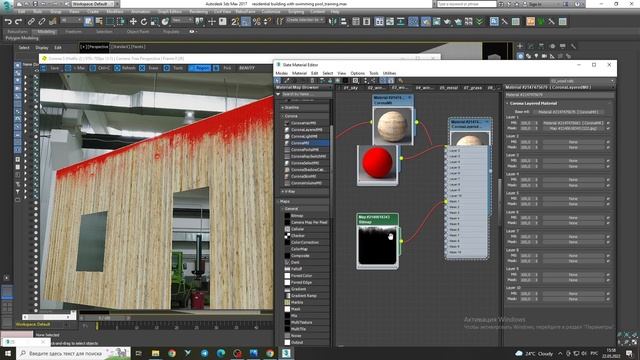Click Pick Material from Object eyedropper

287,80
